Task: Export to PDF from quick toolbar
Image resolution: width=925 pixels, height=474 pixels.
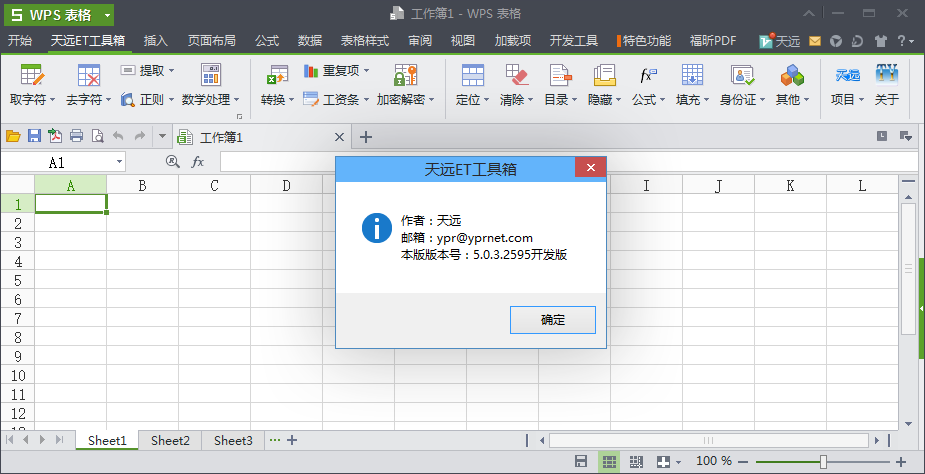Action: pyautogui.click(x=55, y=136)
